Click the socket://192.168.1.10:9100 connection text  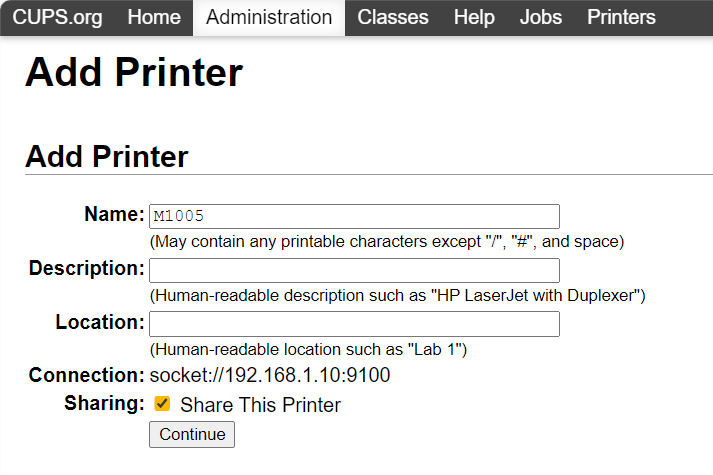(269, 376)
